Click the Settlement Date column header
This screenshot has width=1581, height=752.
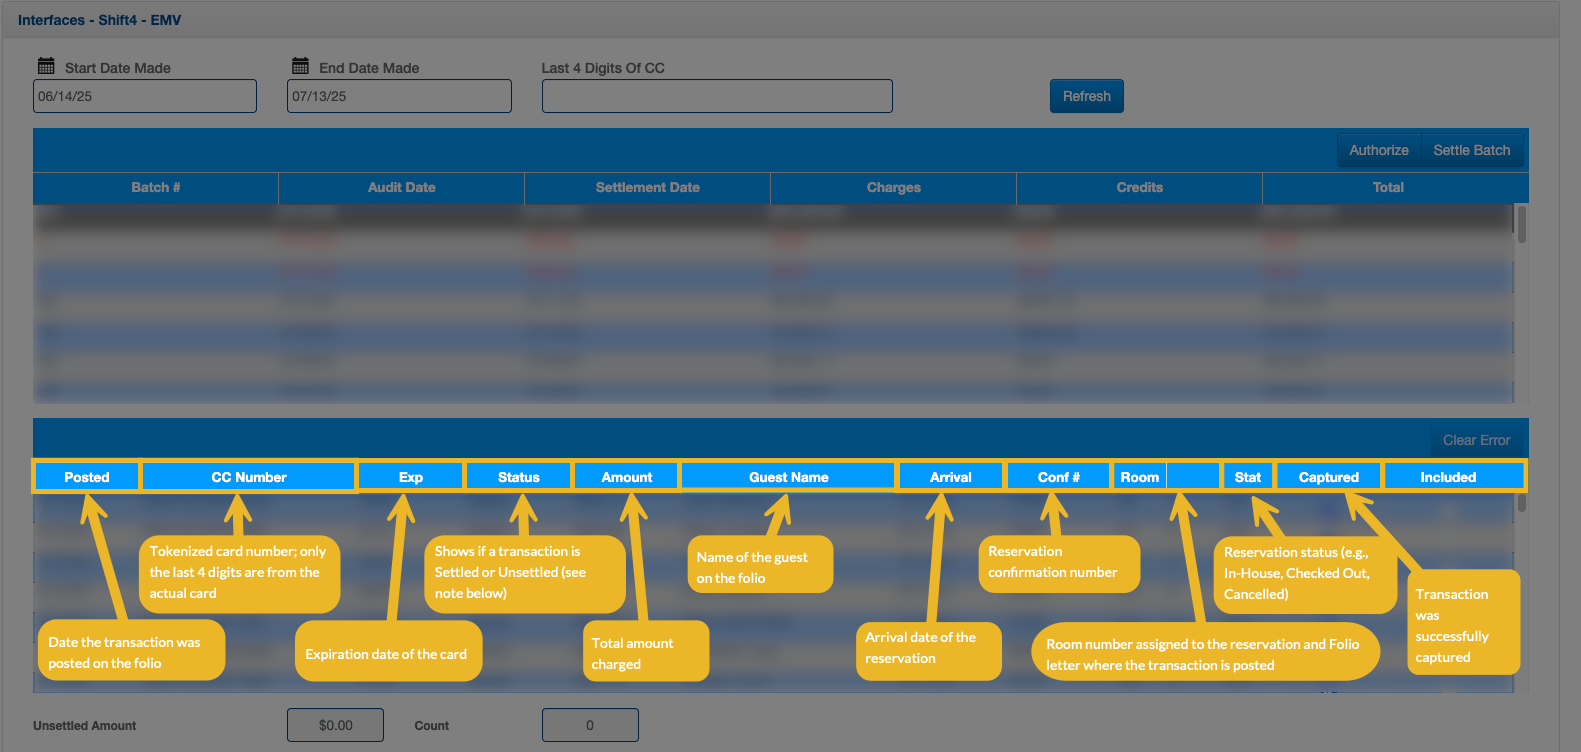[x=647, y=187]
